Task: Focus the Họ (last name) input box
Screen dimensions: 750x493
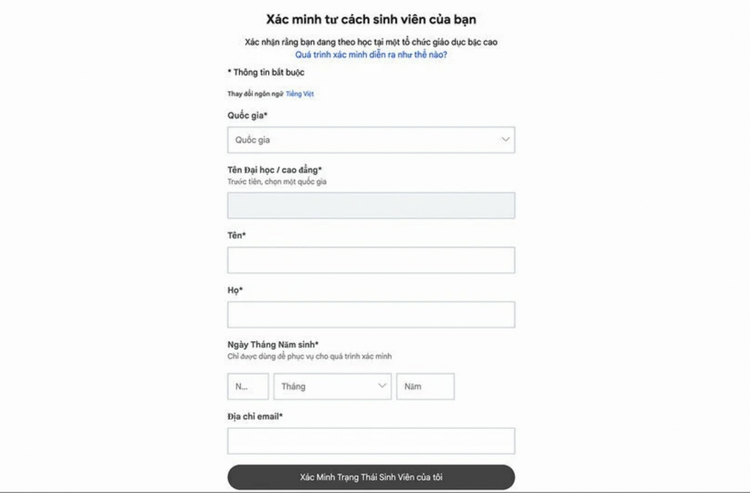Action: coord(371,315)
